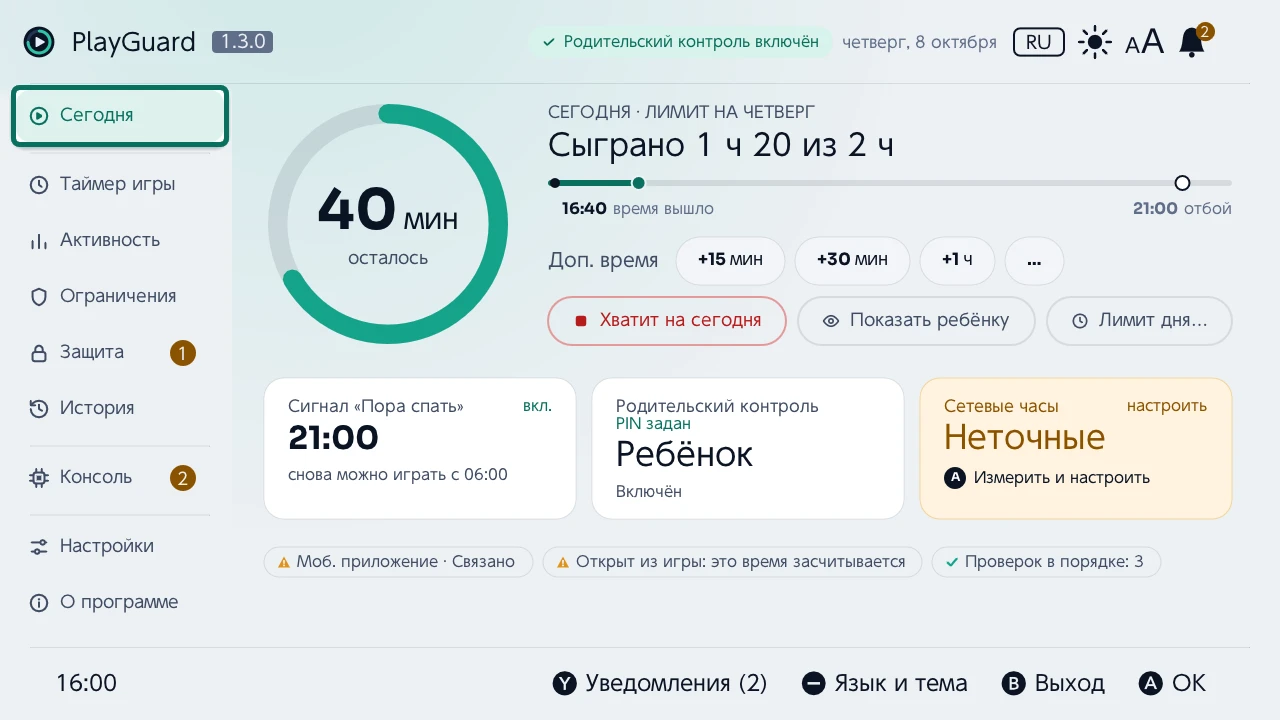Viewport: 1280px width, 720px height.
Task: Click the Проверок в порядке: 3 chip
Action: tap(1045, 562)
